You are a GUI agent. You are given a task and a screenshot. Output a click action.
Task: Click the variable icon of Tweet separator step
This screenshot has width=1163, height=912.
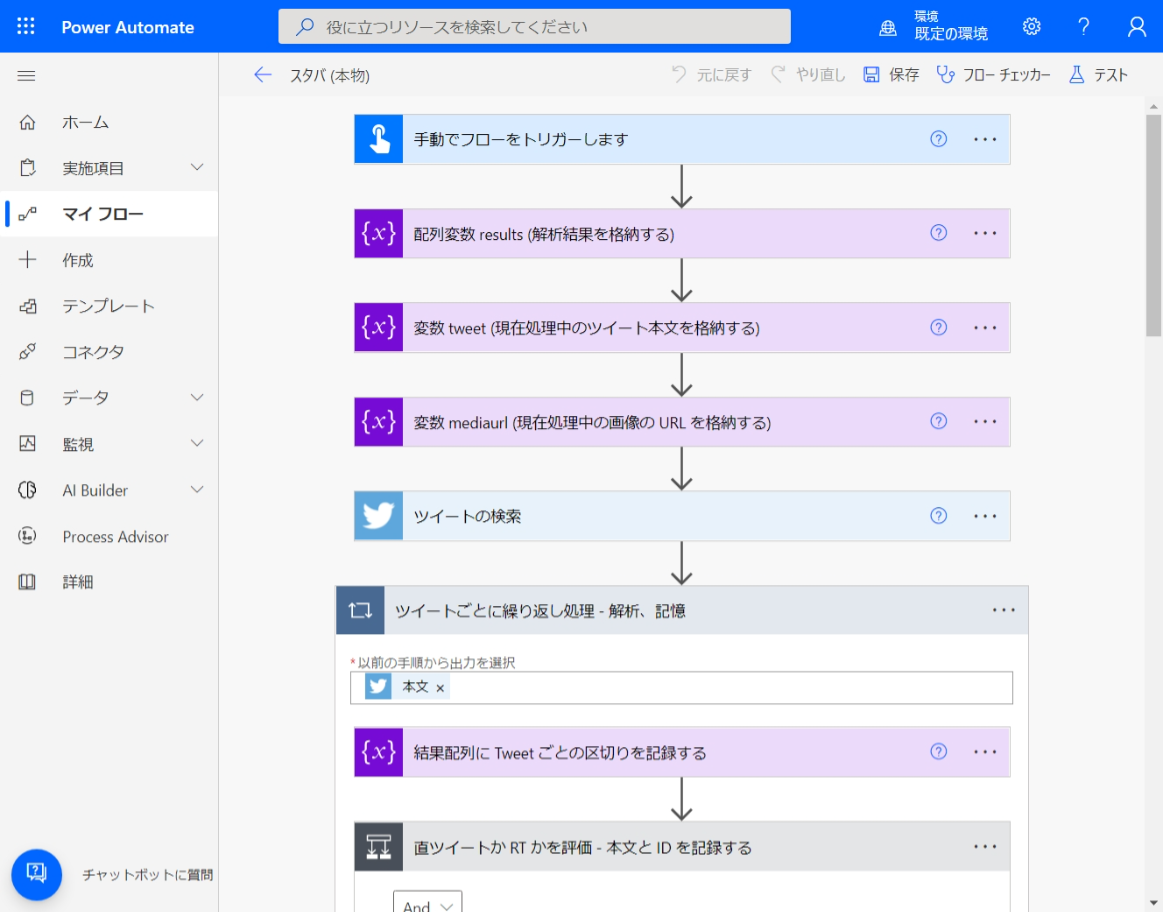[378, 752]
